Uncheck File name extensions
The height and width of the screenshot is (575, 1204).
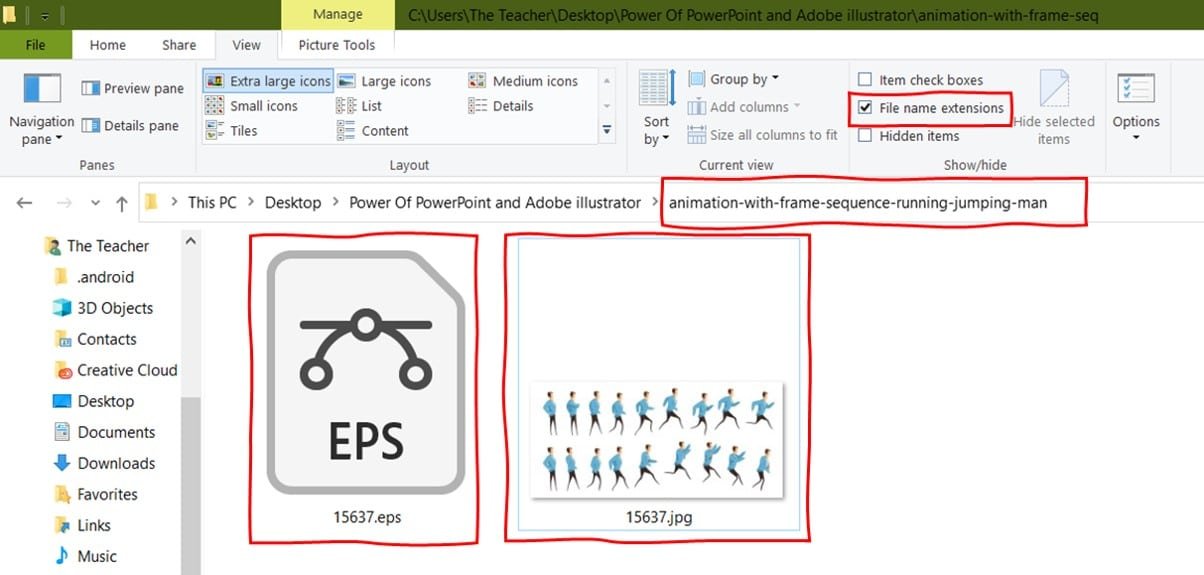coord(866,108)
